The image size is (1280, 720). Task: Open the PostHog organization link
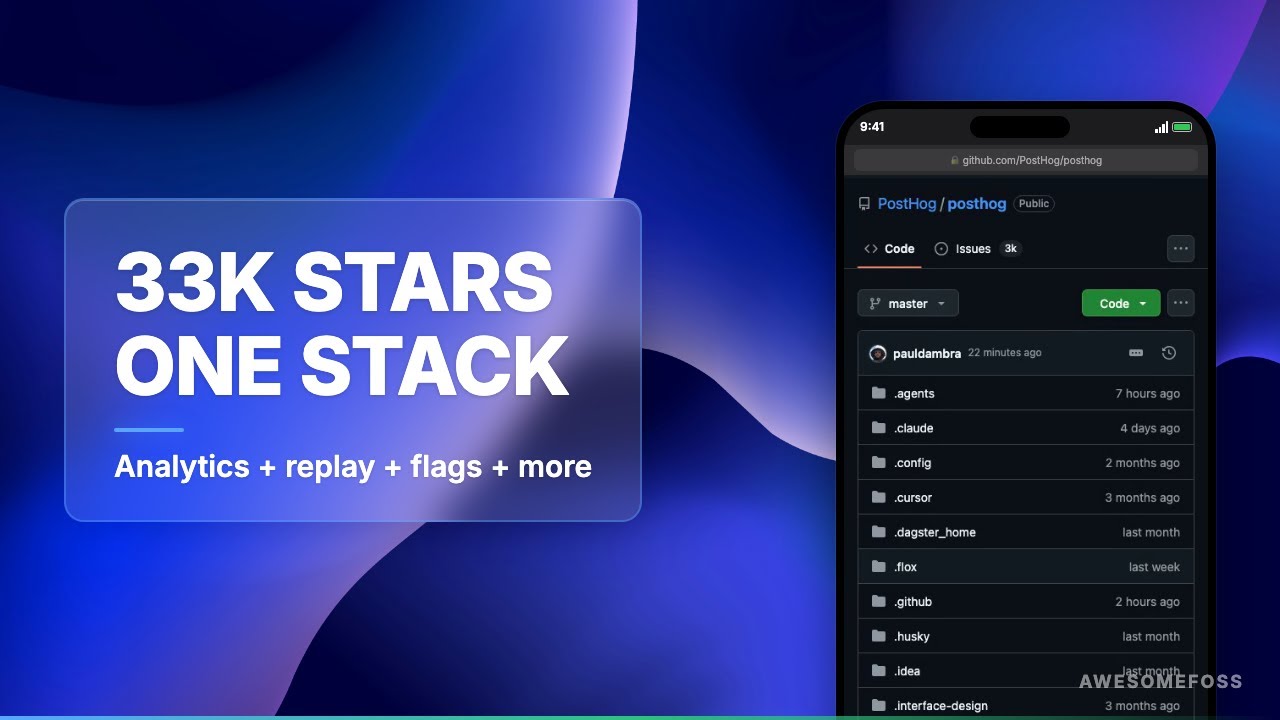907,204
